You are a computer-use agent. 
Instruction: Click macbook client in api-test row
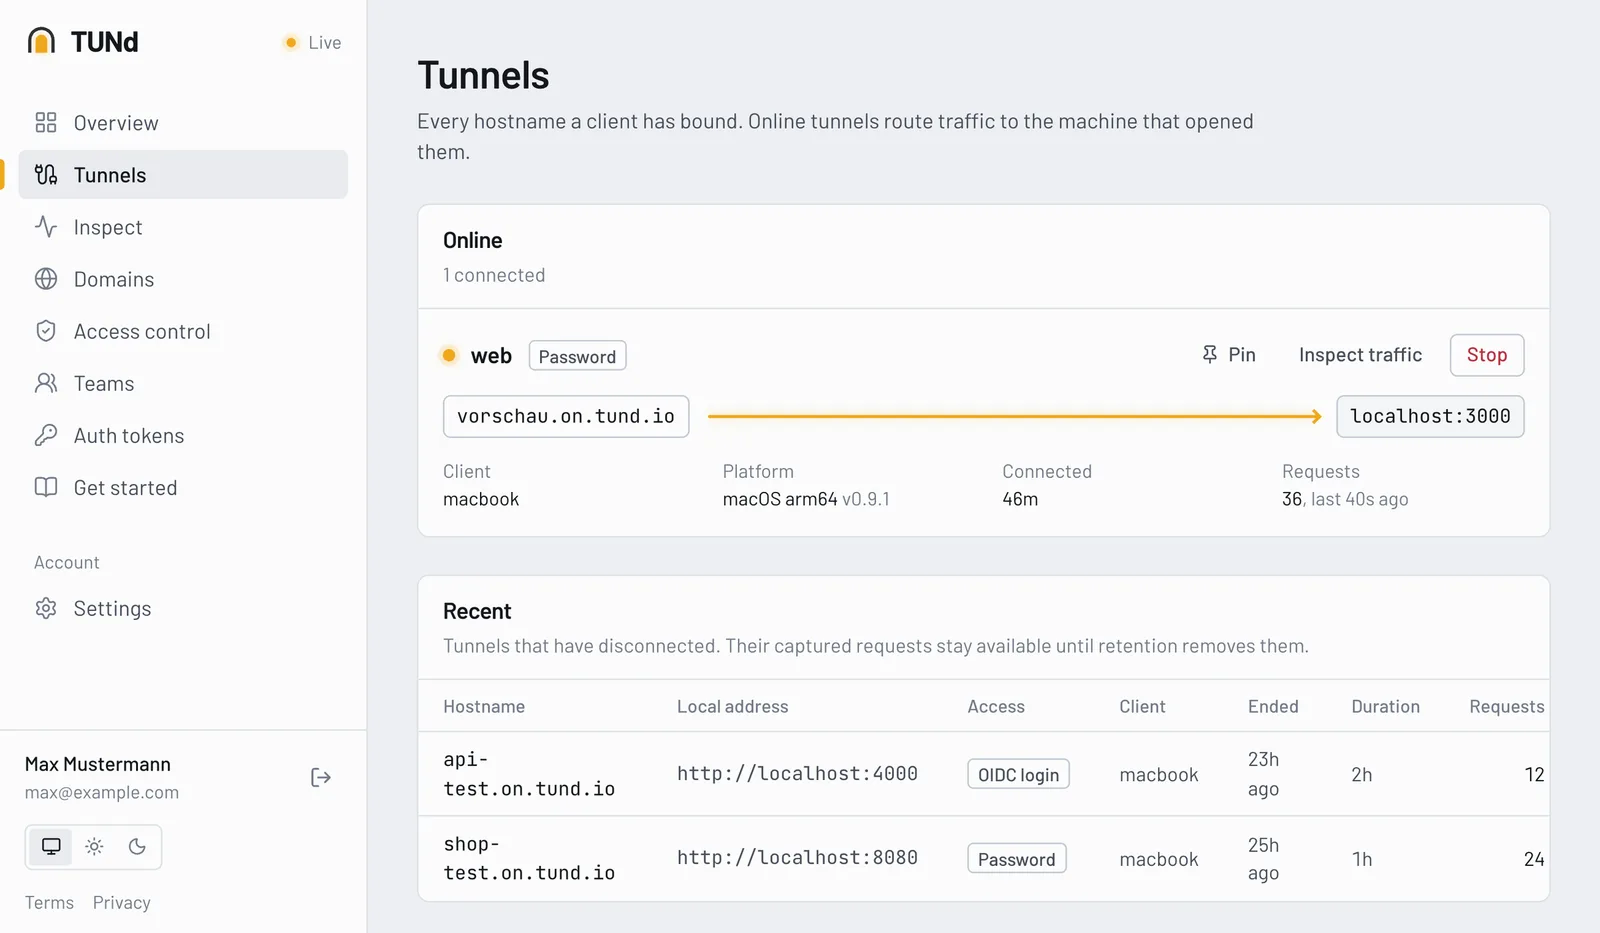coord(1159,774)
